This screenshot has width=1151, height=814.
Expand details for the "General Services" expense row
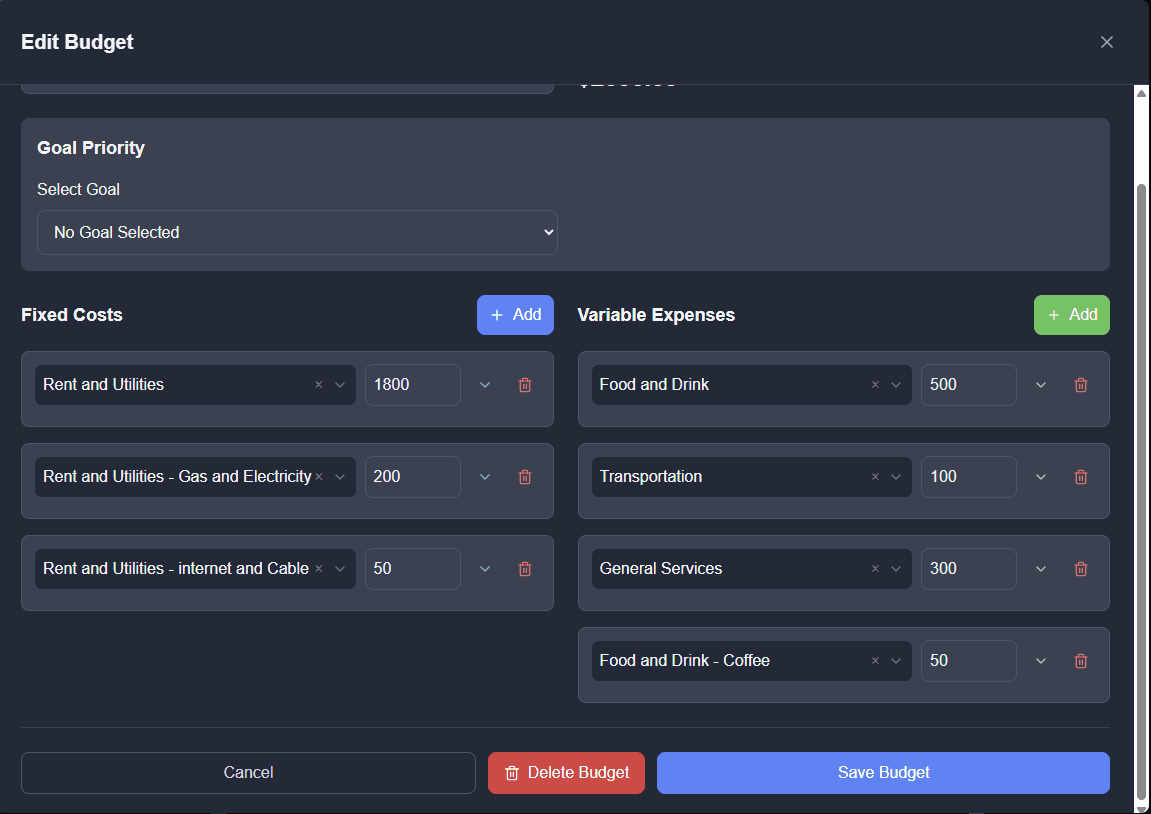[1040, 568]
